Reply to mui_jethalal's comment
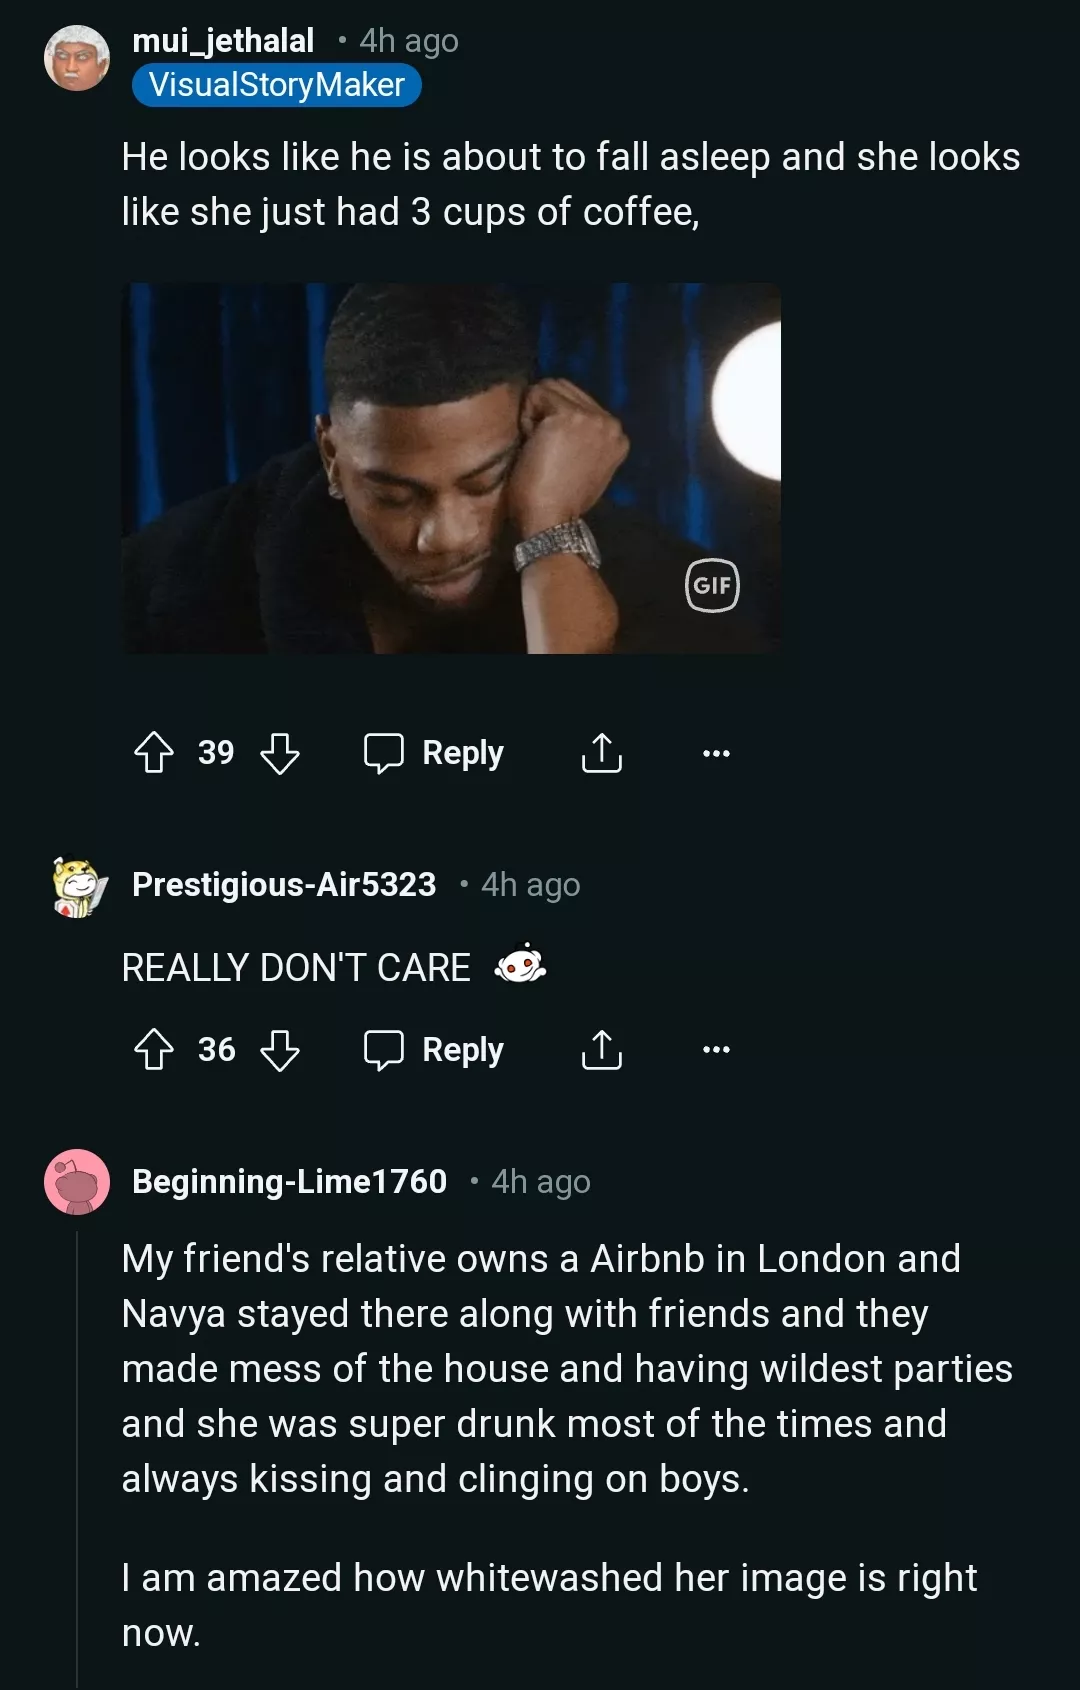The image size is (1080, 1690). pyautogui.click(x=434, y=753)
